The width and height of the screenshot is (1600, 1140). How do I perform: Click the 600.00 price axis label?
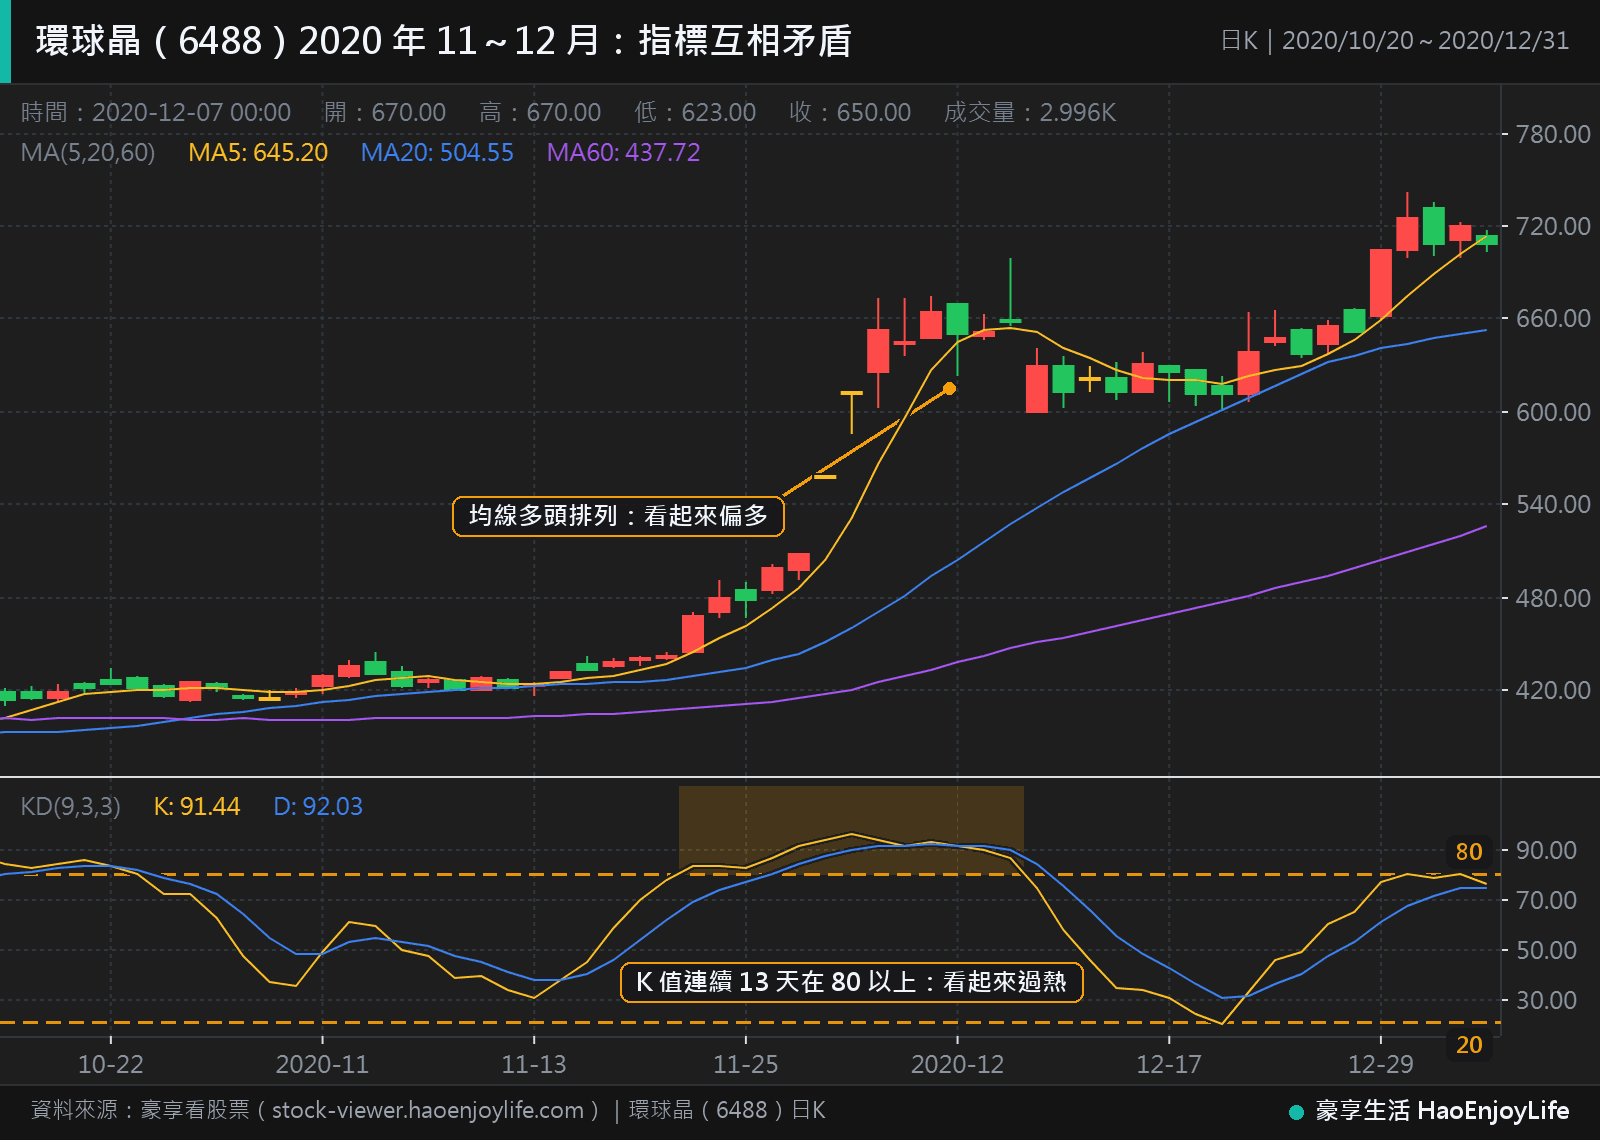(x=1553, y=412)
